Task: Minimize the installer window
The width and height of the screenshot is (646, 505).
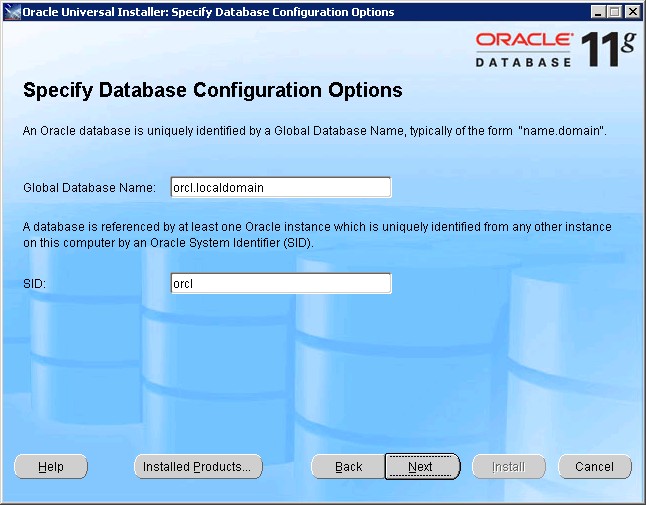Action: tap(598, 12)
